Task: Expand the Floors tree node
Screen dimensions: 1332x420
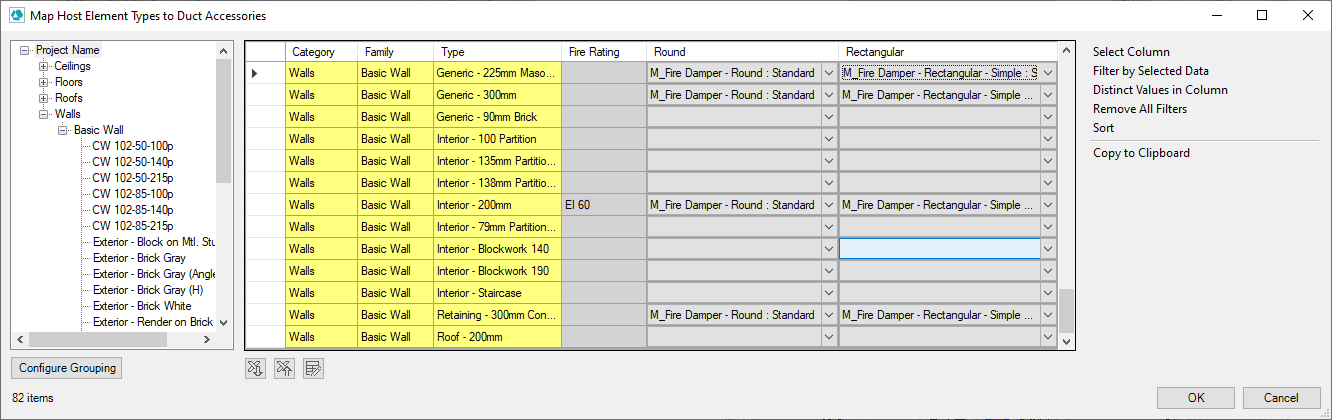Action: 44,82
